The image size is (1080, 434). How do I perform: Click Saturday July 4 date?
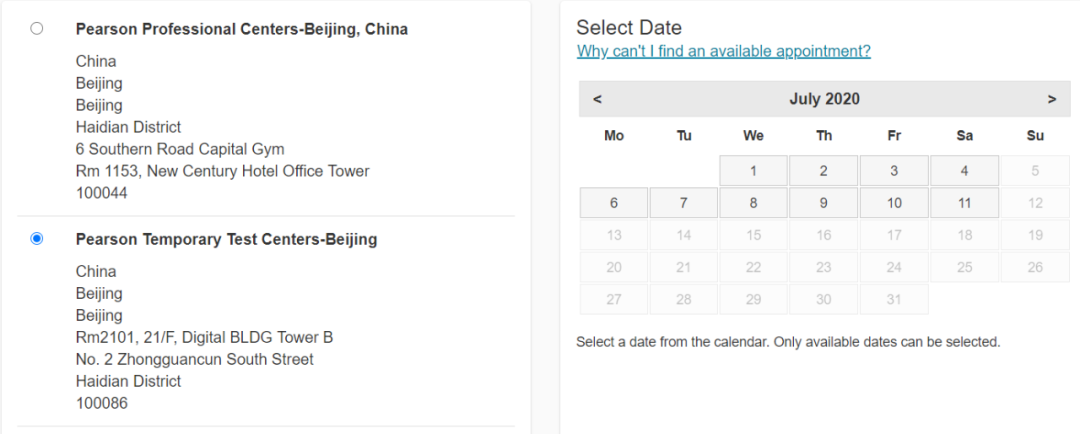(x=964, y=171)
